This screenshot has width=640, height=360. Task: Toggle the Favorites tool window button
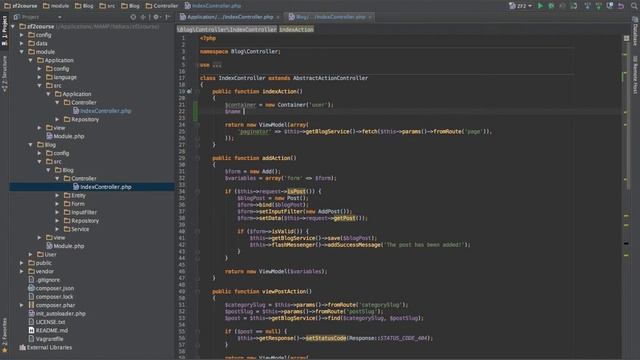point(4,335)
